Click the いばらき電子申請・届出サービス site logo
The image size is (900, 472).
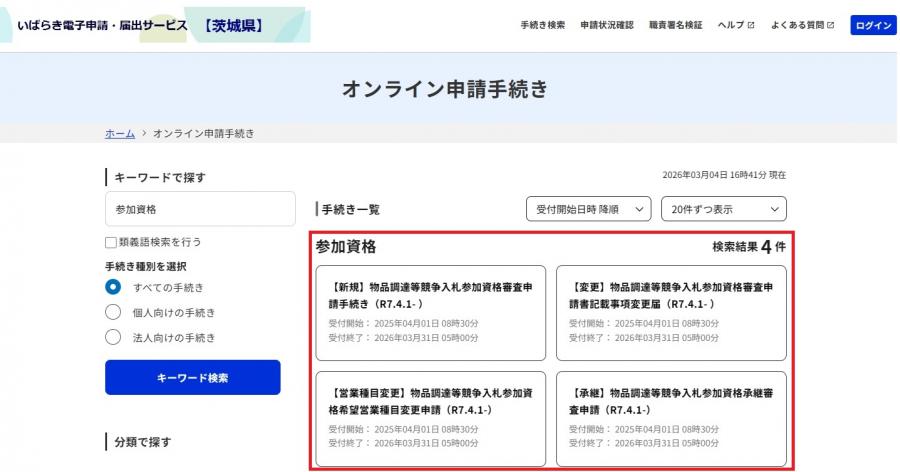click(140, 25)
